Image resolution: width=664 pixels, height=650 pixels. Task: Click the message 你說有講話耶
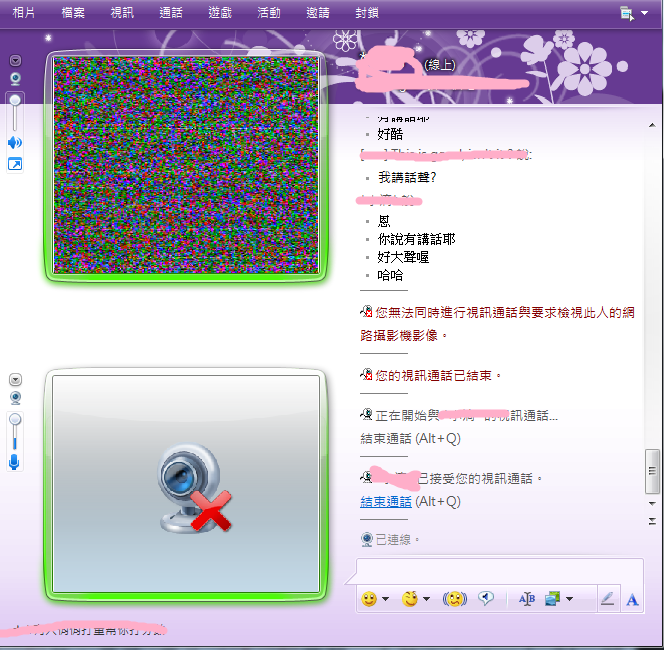pos(416,239)
